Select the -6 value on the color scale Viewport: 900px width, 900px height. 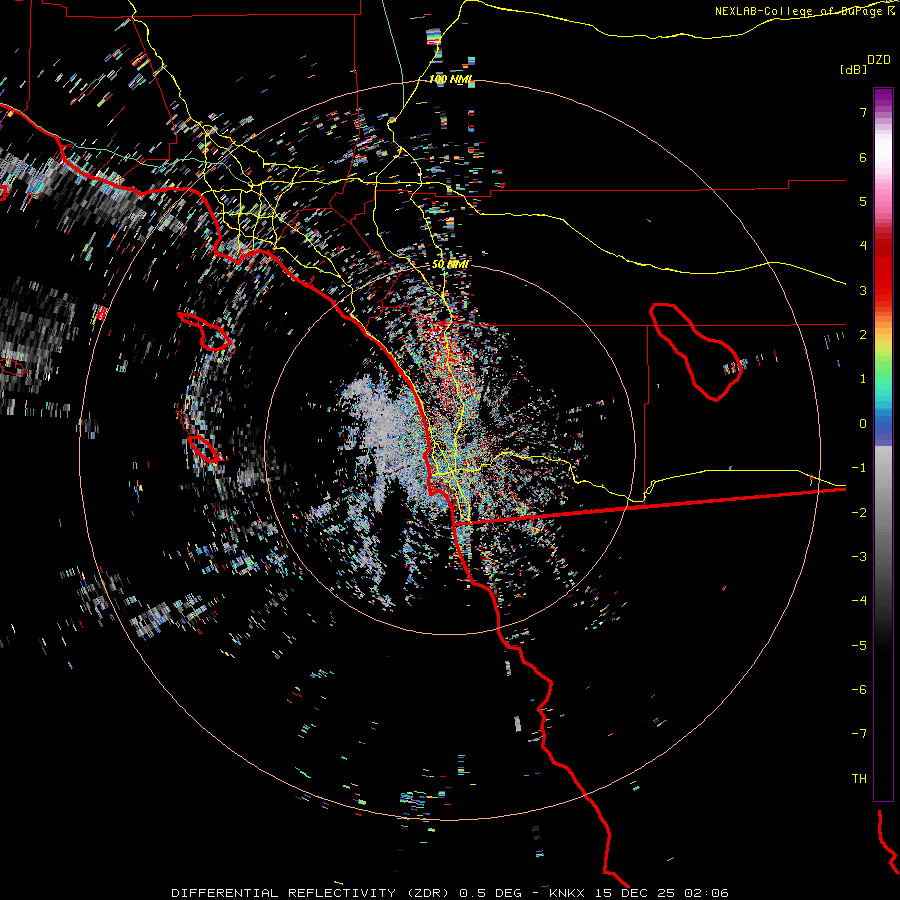click(x=859, y=690)
